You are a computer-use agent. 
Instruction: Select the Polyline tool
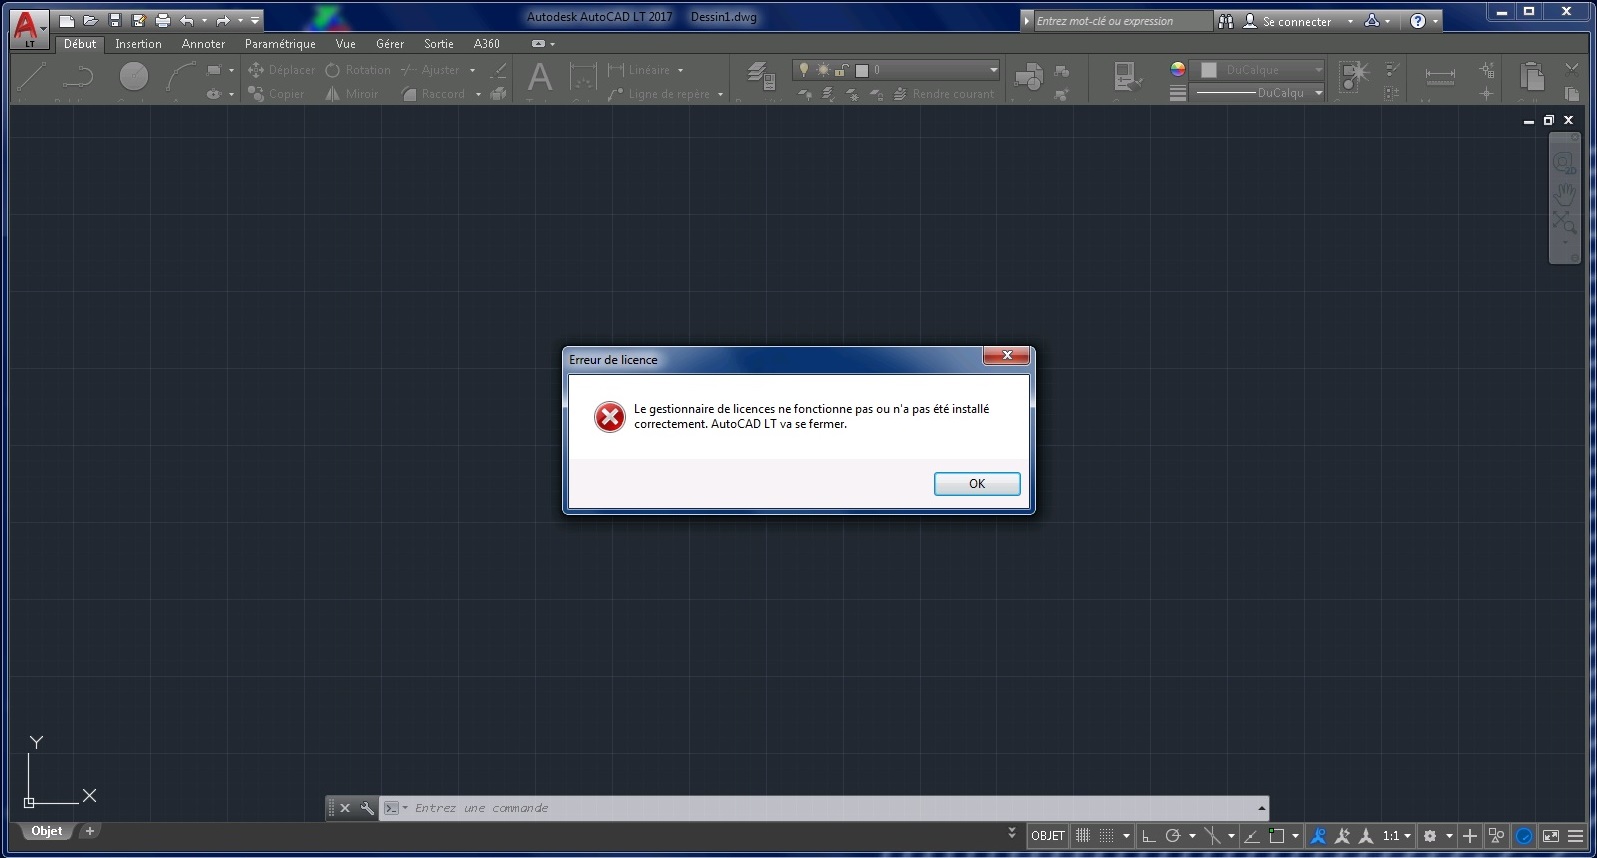(x=78, y=76)
